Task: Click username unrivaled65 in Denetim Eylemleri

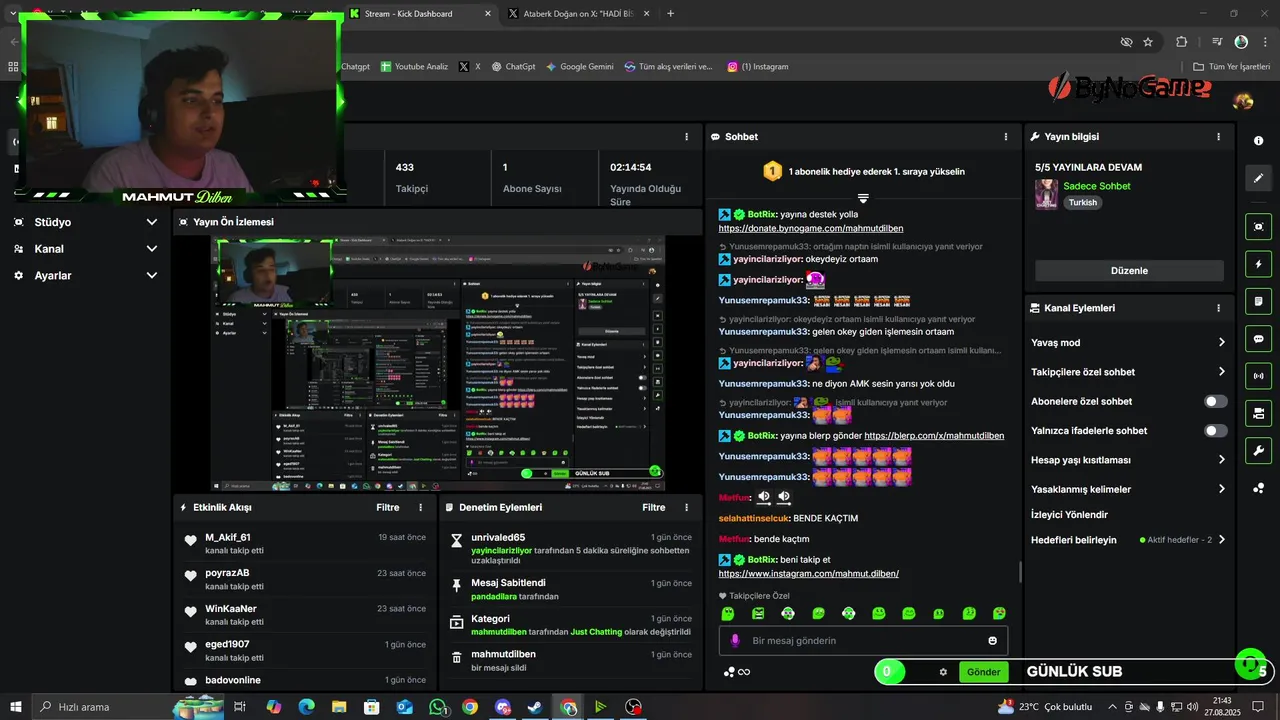Action: tap(498, 538)
